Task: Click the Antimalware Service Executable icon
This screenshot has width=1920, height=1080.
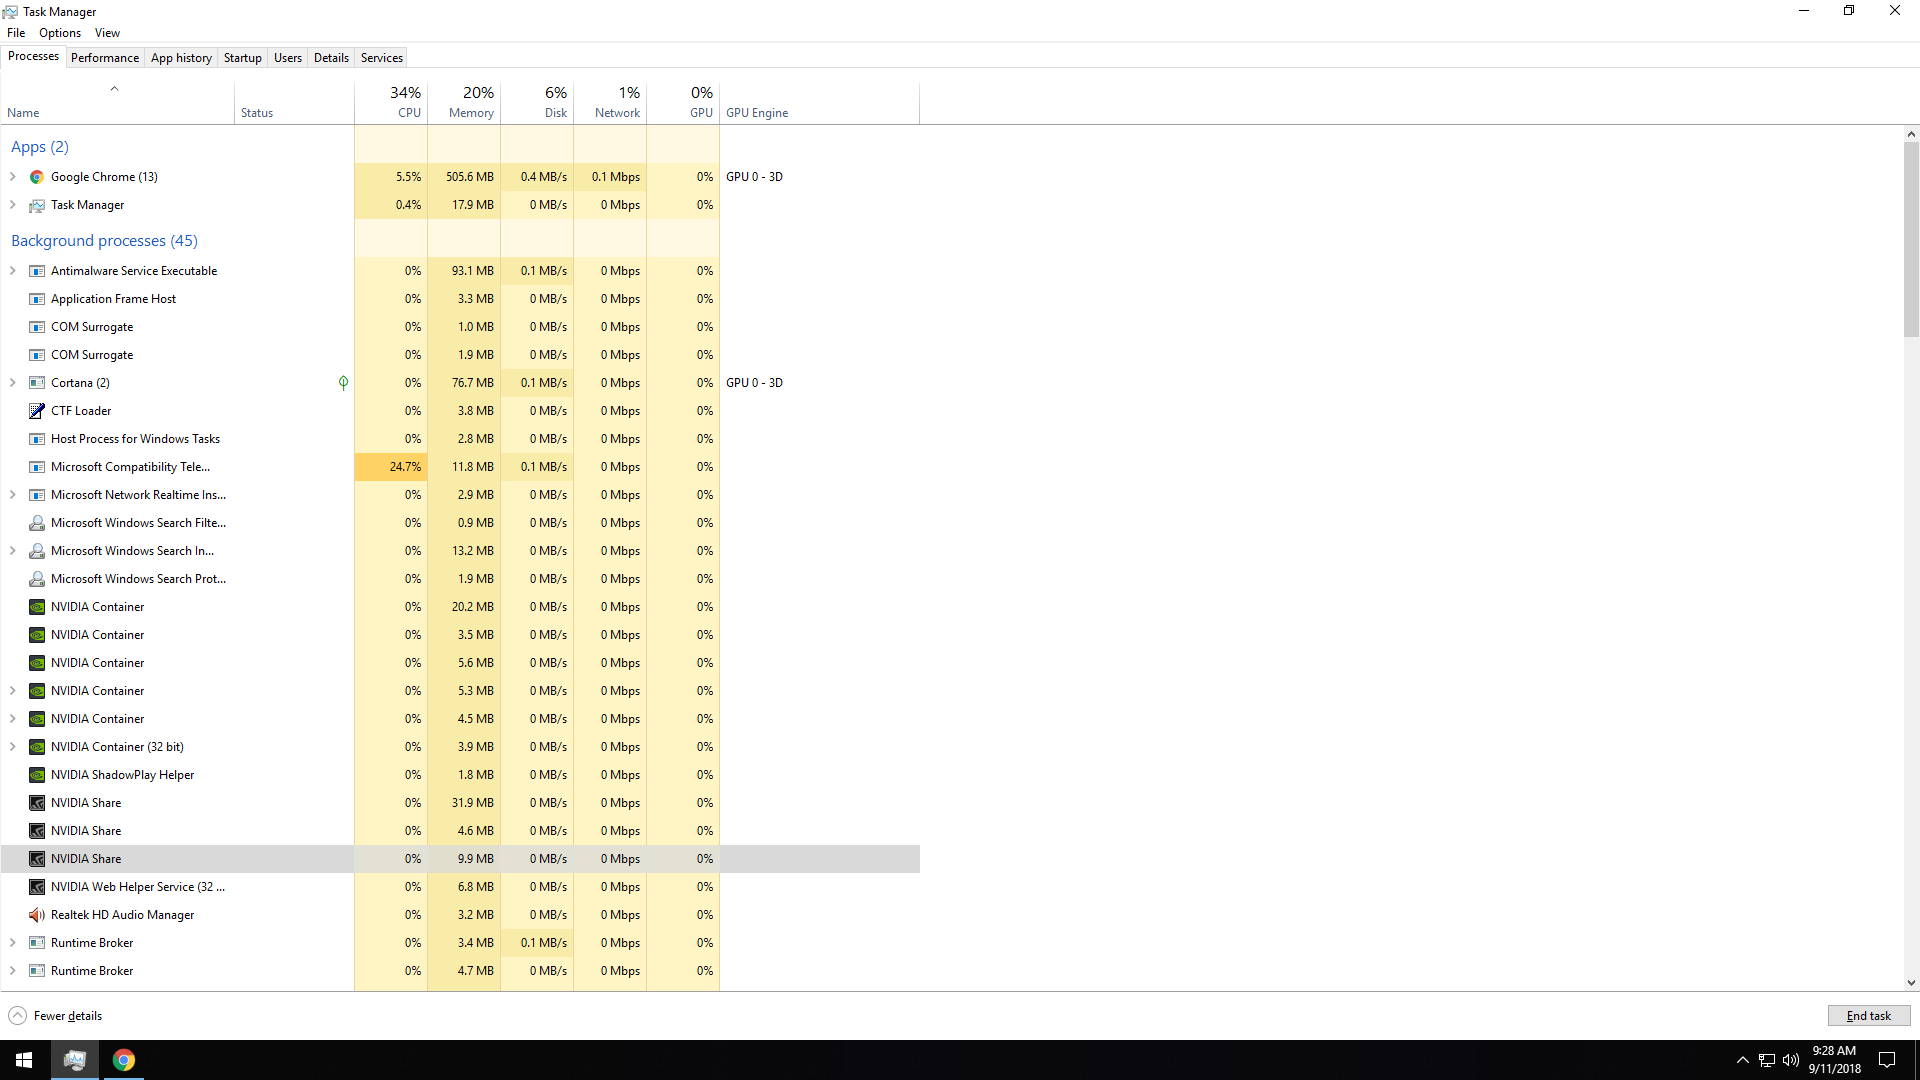Action: [x=37, y=271]
